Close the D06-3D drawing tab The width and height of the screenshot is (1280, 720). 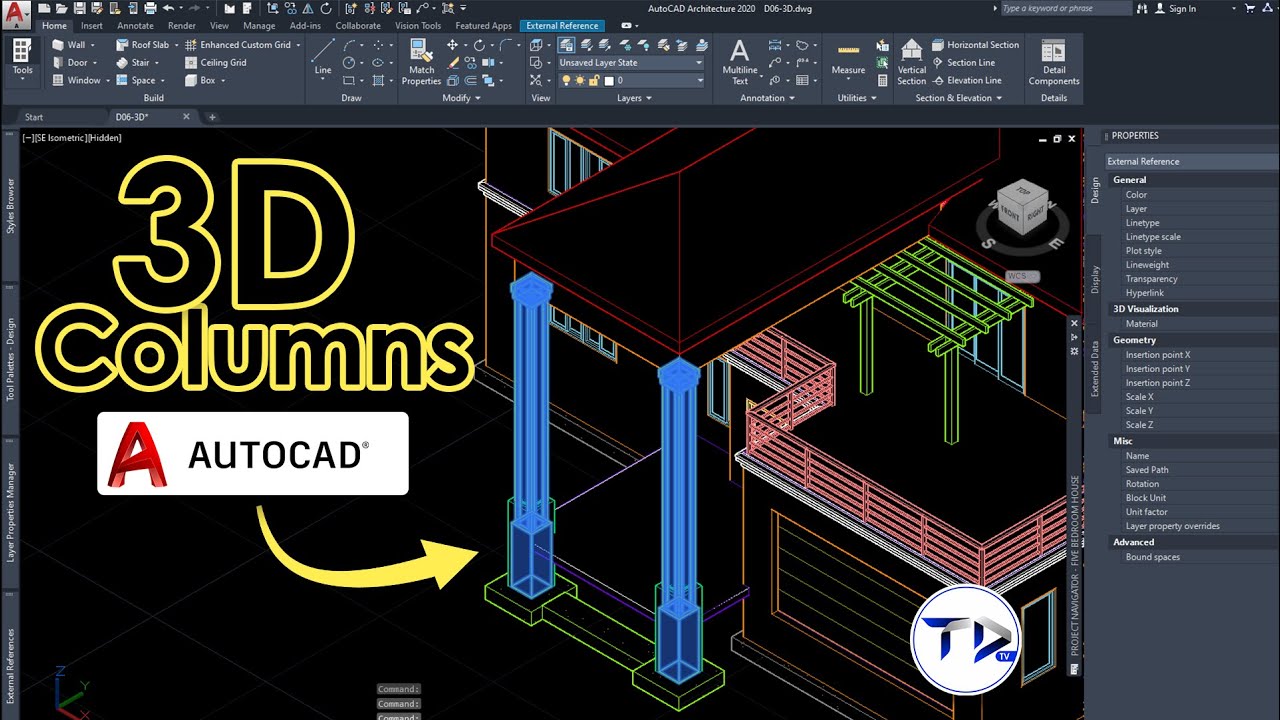pos(186,117)
